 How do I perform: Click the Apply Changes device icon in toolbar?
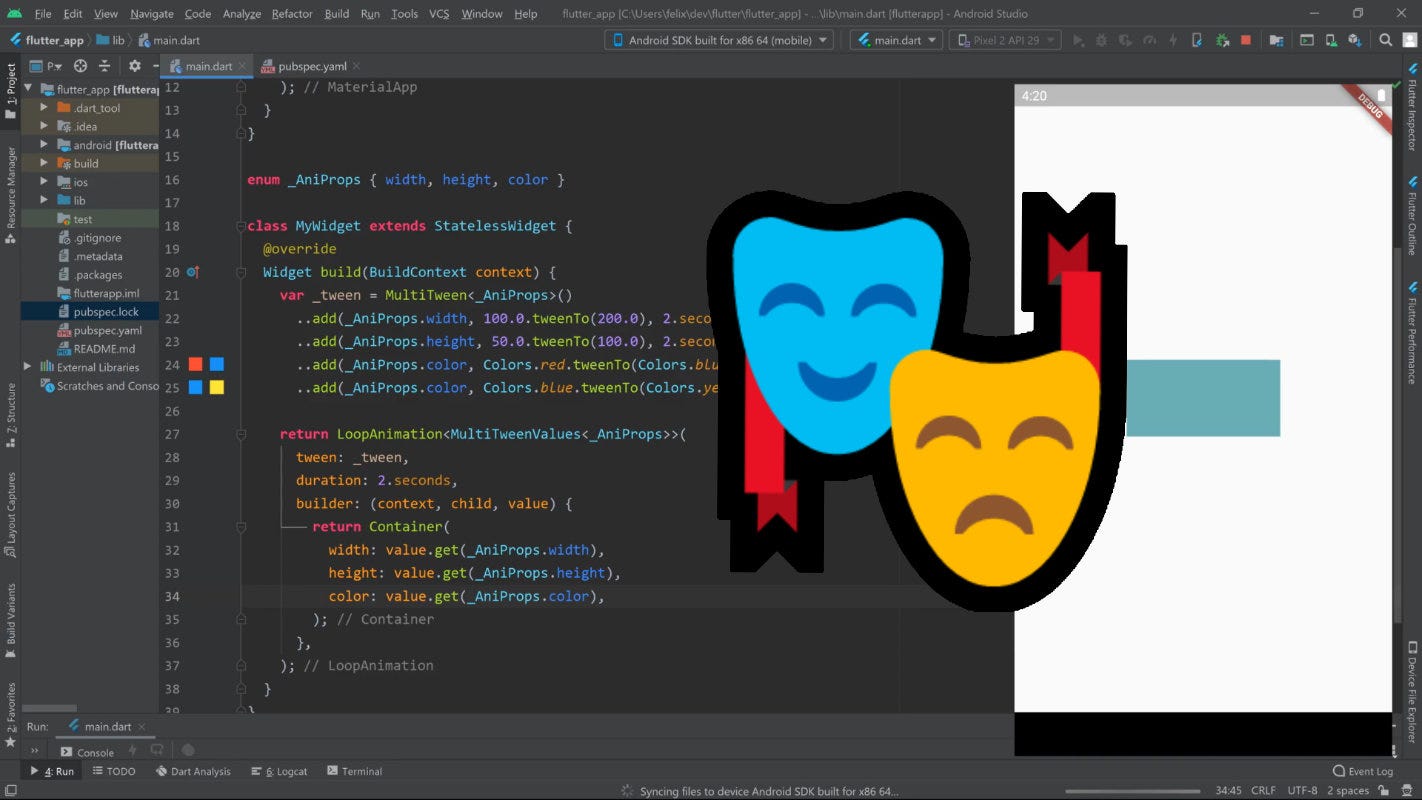coord(1197,40)
